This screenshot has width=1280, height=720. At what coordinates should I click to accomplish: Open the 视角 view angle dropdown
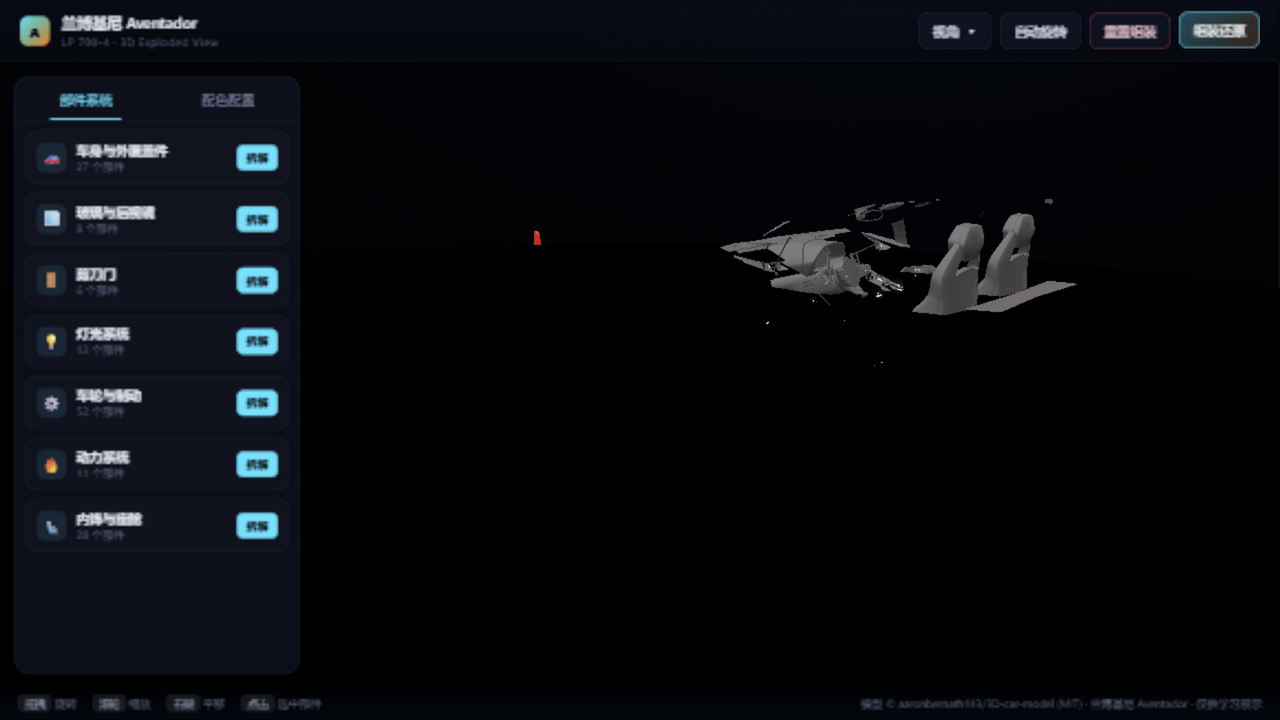[955, 31]
